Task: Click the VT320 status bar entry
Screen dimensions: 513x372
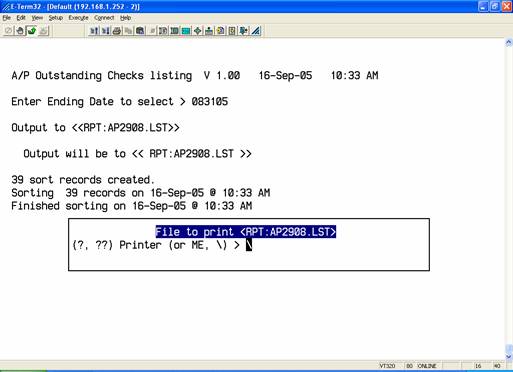Action: pos(387,366)
